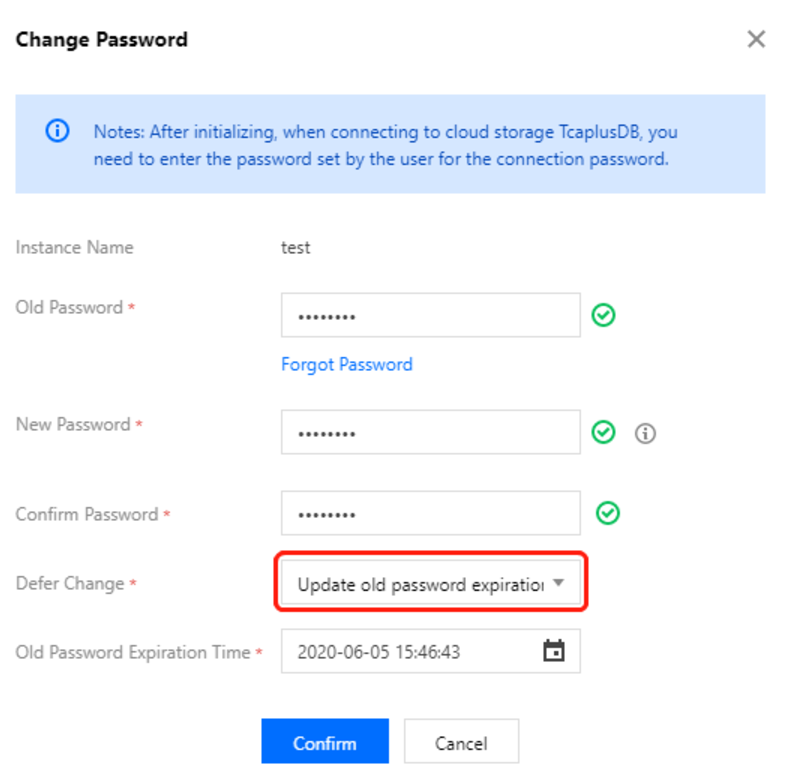Click the green checkmark beside New Password
Screen dimensions: 785x783
pyautogui.click(x=603, y=432)
